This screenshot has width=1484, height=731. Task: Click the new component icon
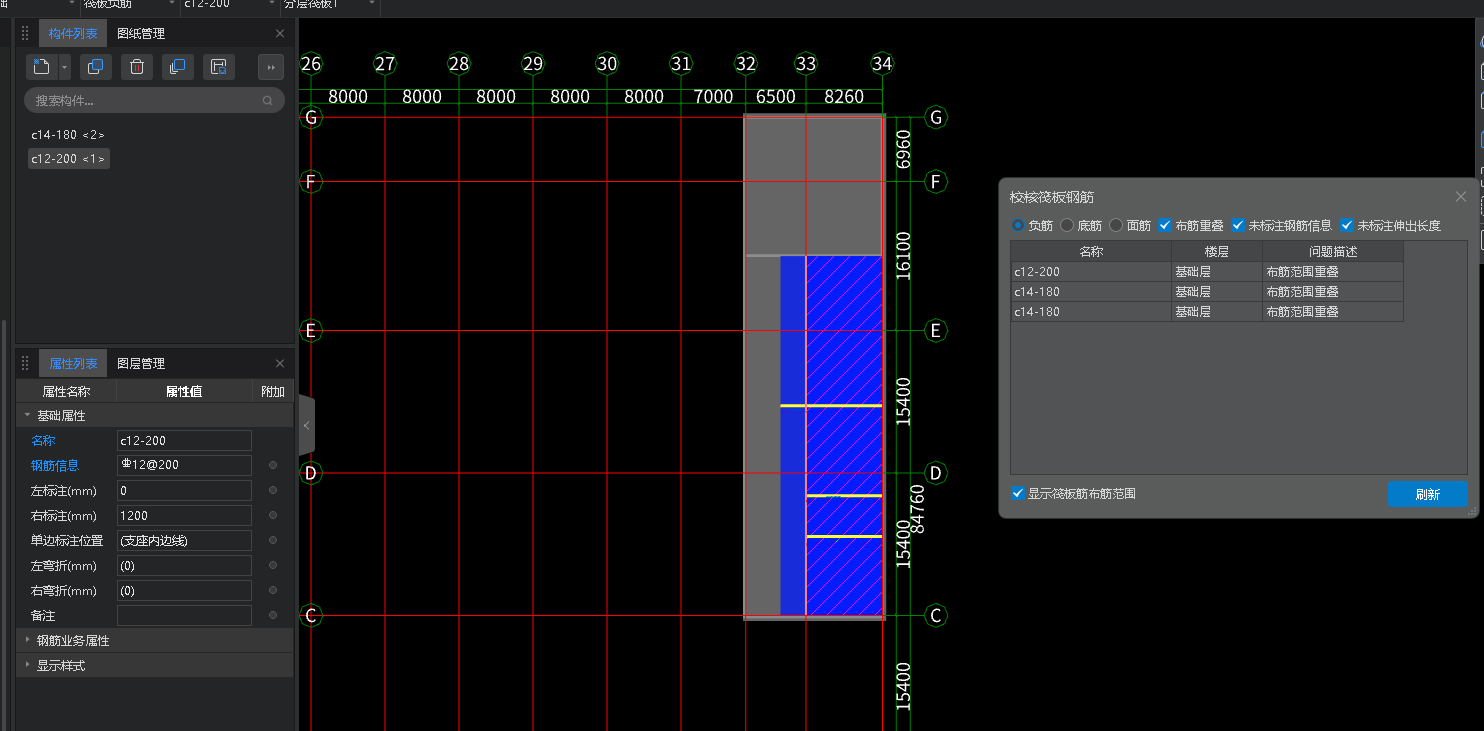click(41, 67)
